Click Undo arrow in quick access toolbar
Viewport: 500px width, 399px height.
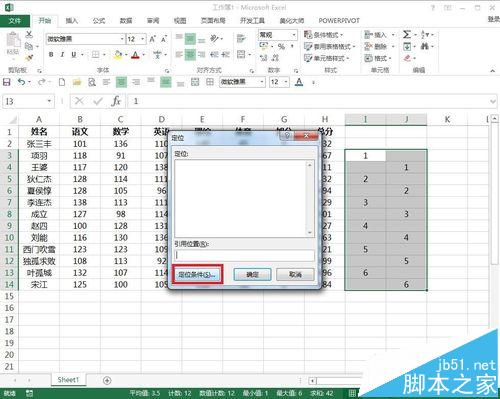21,82
